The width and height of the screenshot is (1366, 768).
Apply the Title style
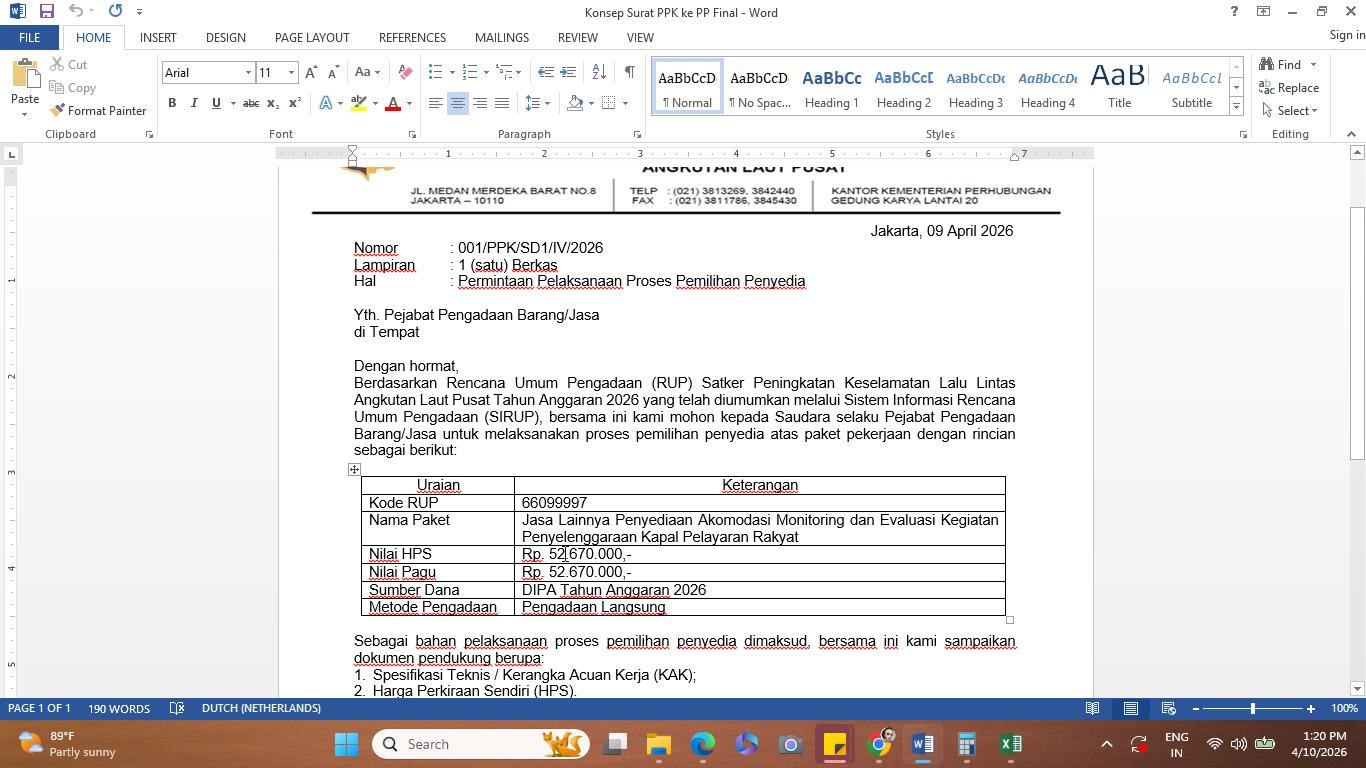pyautogui.click(x=1119, y=87)
